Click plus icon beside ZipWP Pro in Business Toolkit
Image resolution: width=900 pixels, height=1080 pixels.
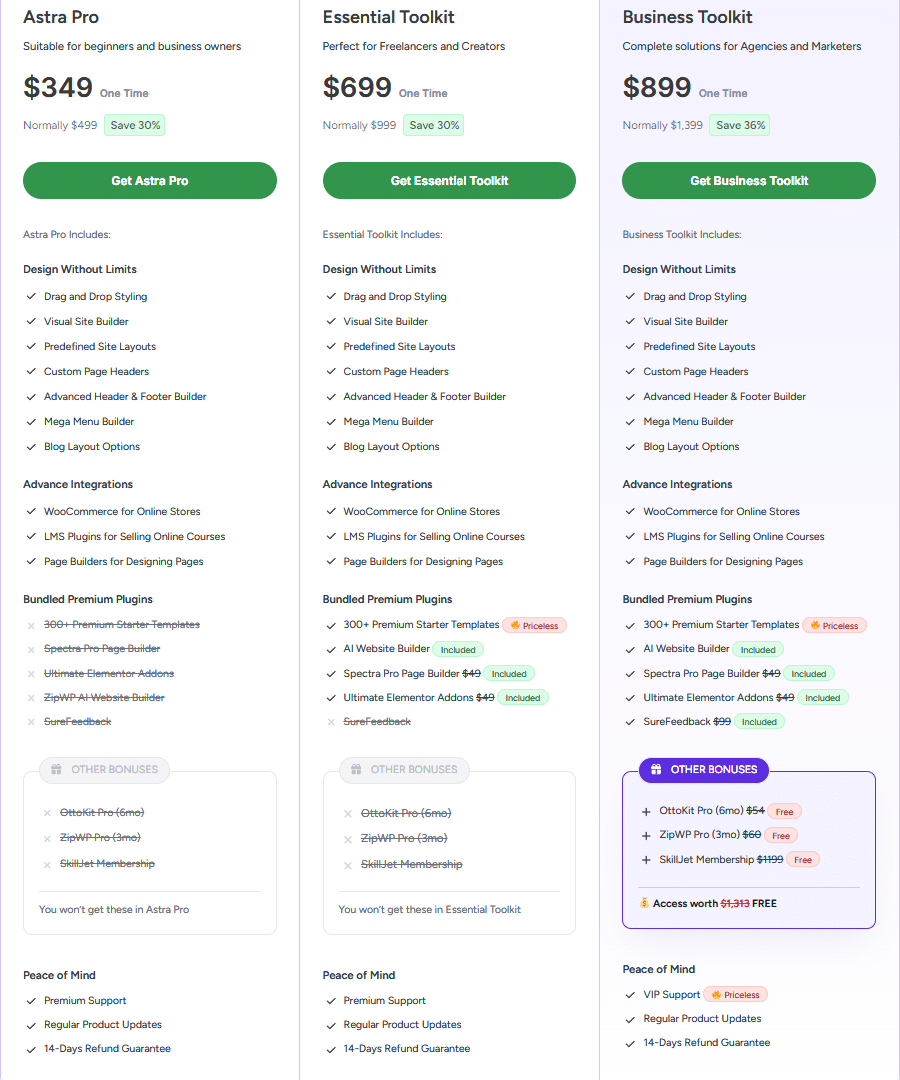coord(646,836)
